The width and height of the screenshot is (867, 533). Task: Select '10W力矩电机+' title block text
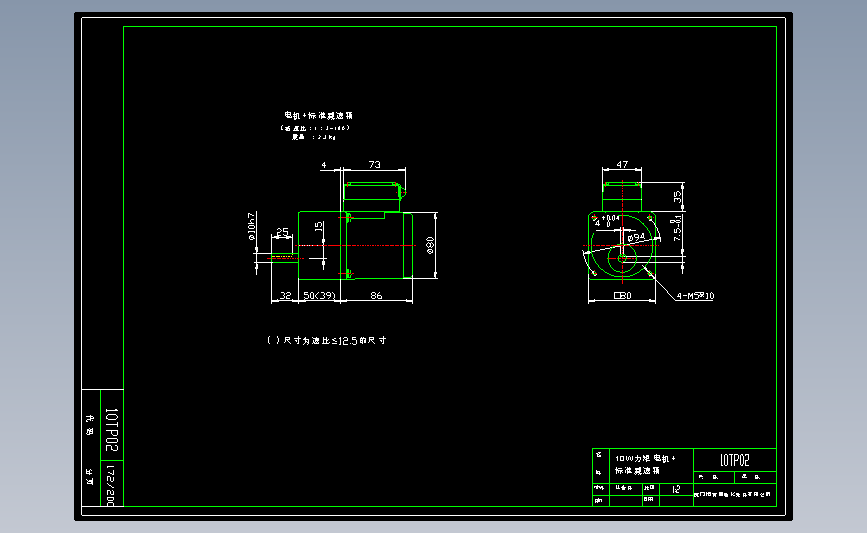(645, 458)
